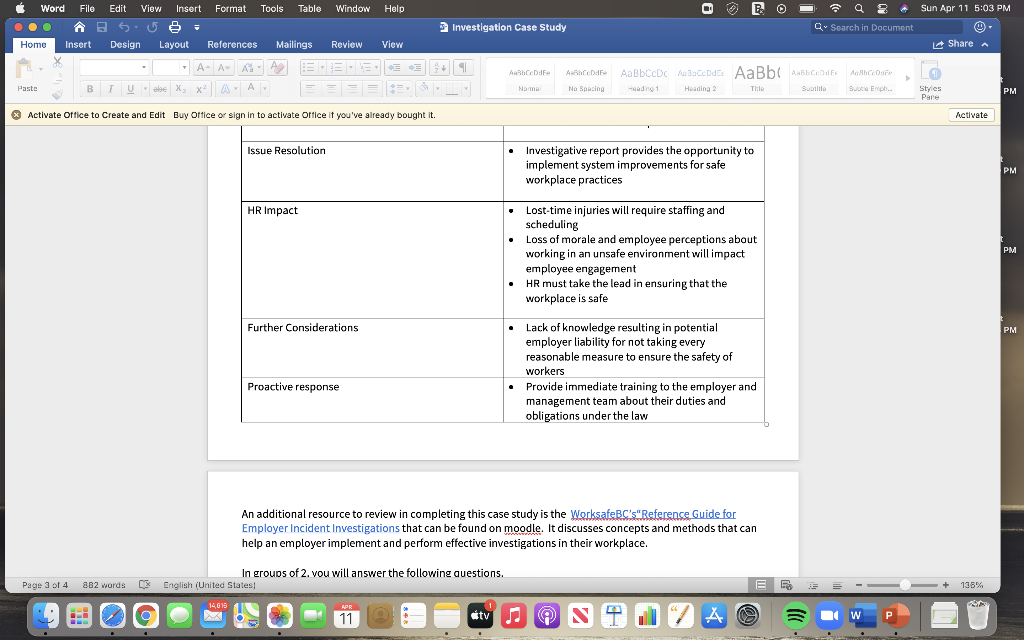Click the Activate button in the banner

pyautogui.click(x=969, y=114)
